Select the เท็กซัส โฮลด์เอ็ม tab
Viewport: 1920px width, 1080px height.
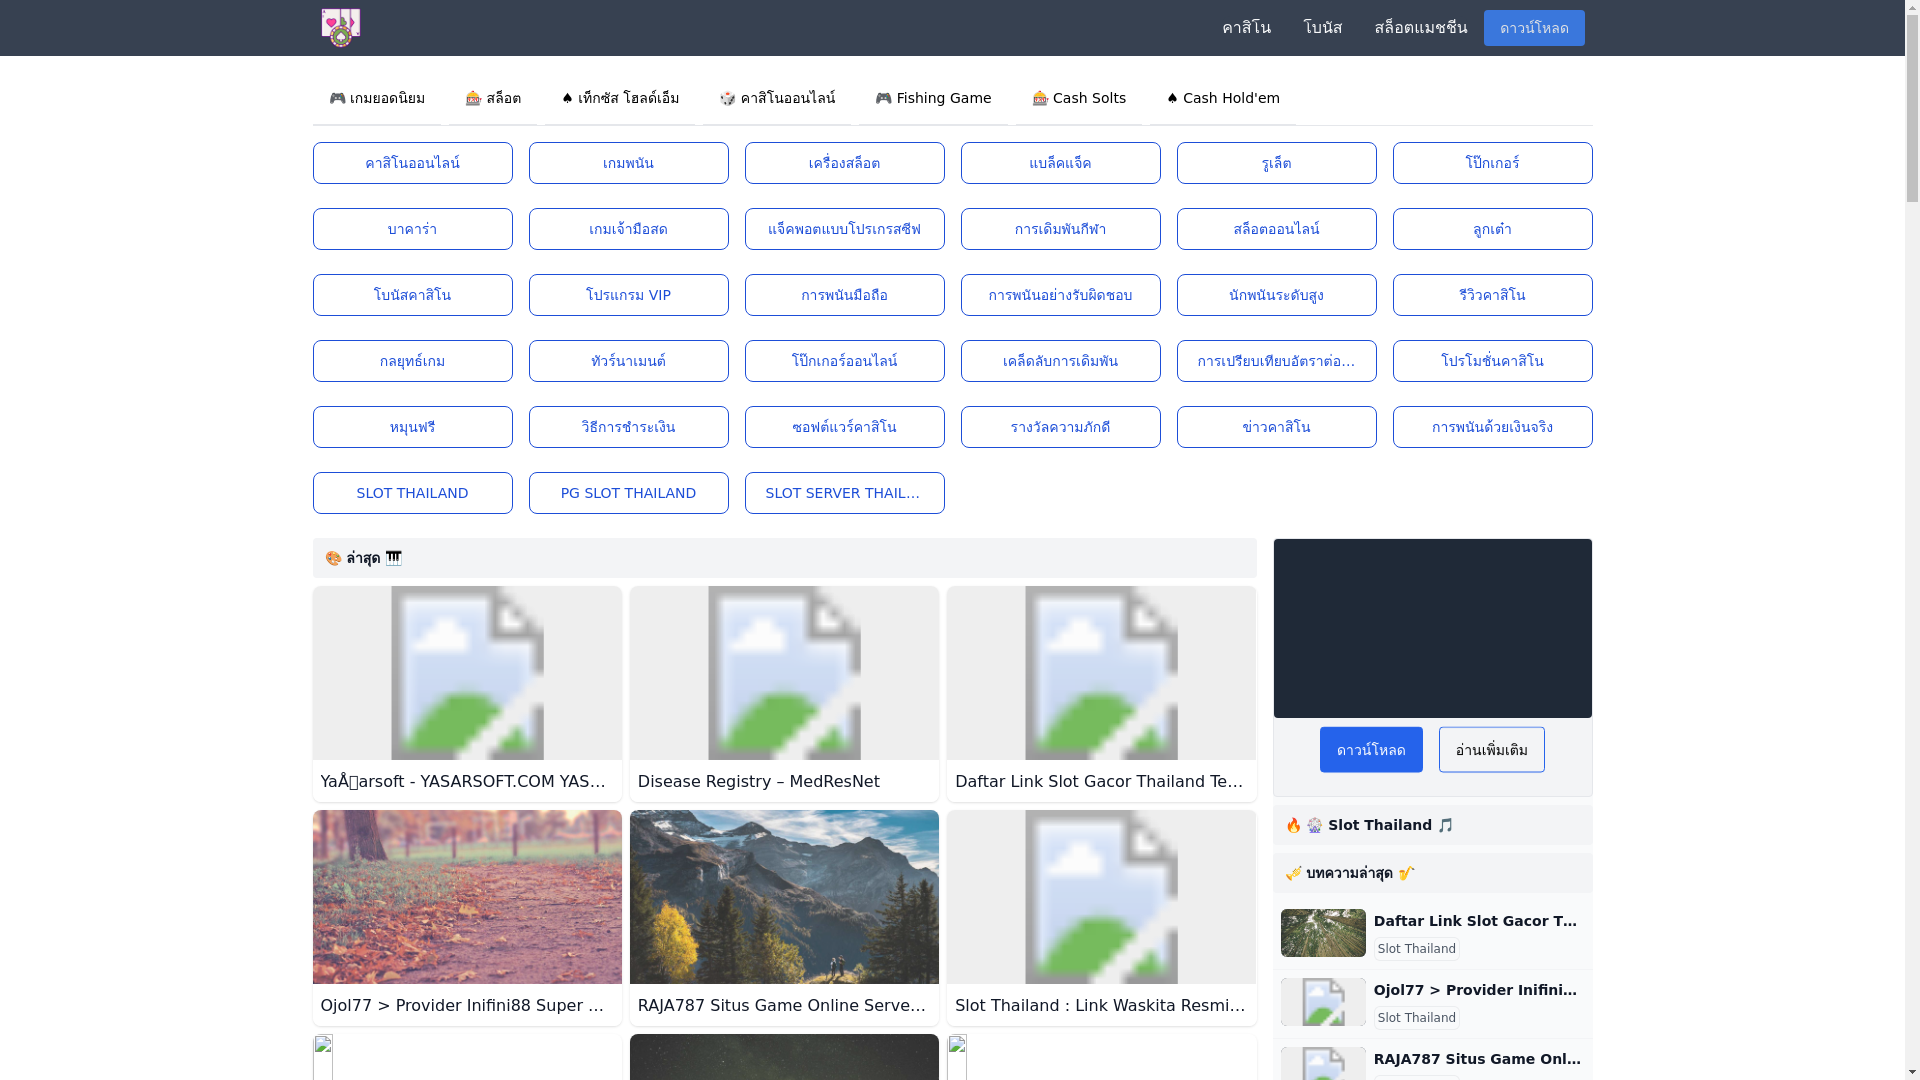click(x=620, y=98)
